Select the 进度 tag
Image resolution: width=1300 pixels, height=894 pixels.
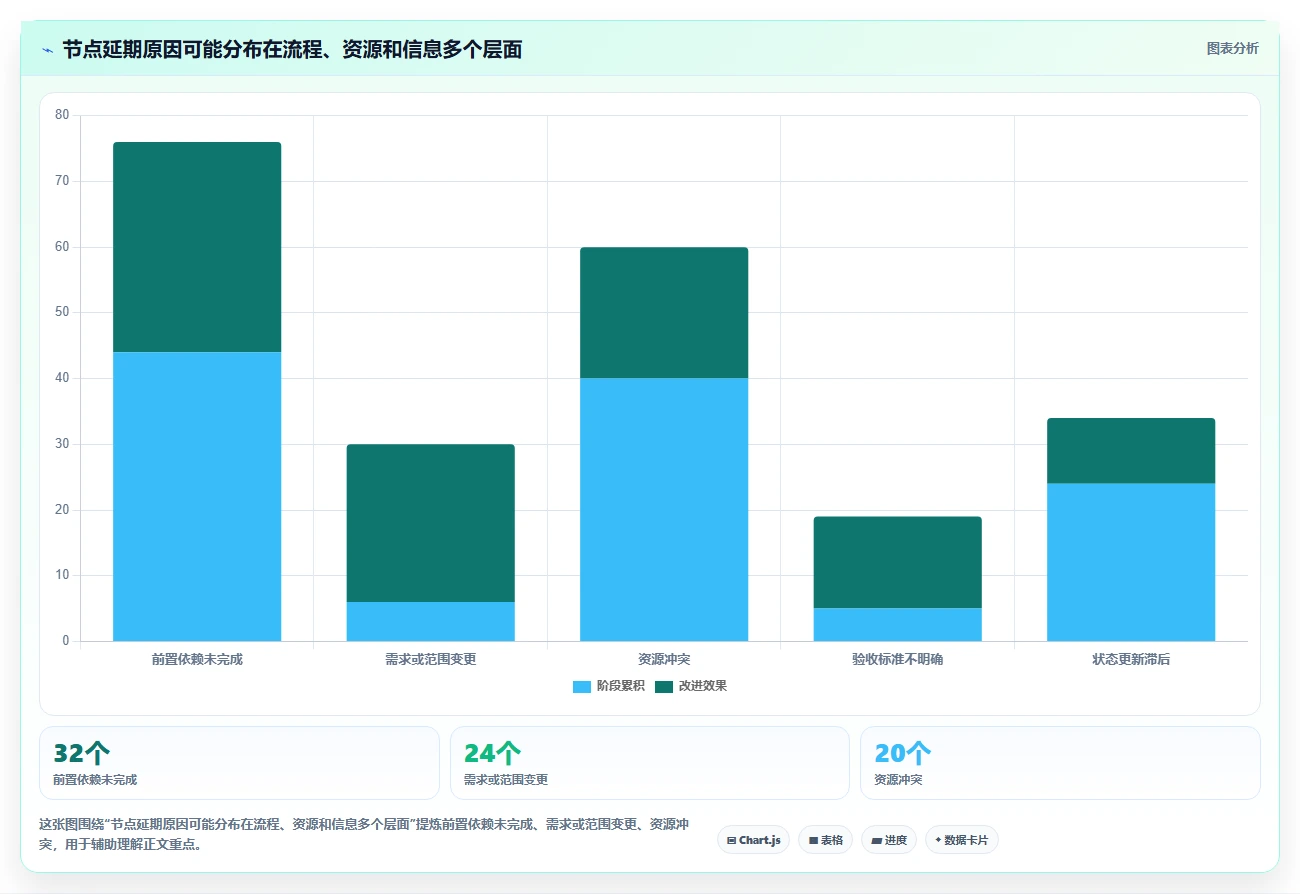[x=889, y=840]
